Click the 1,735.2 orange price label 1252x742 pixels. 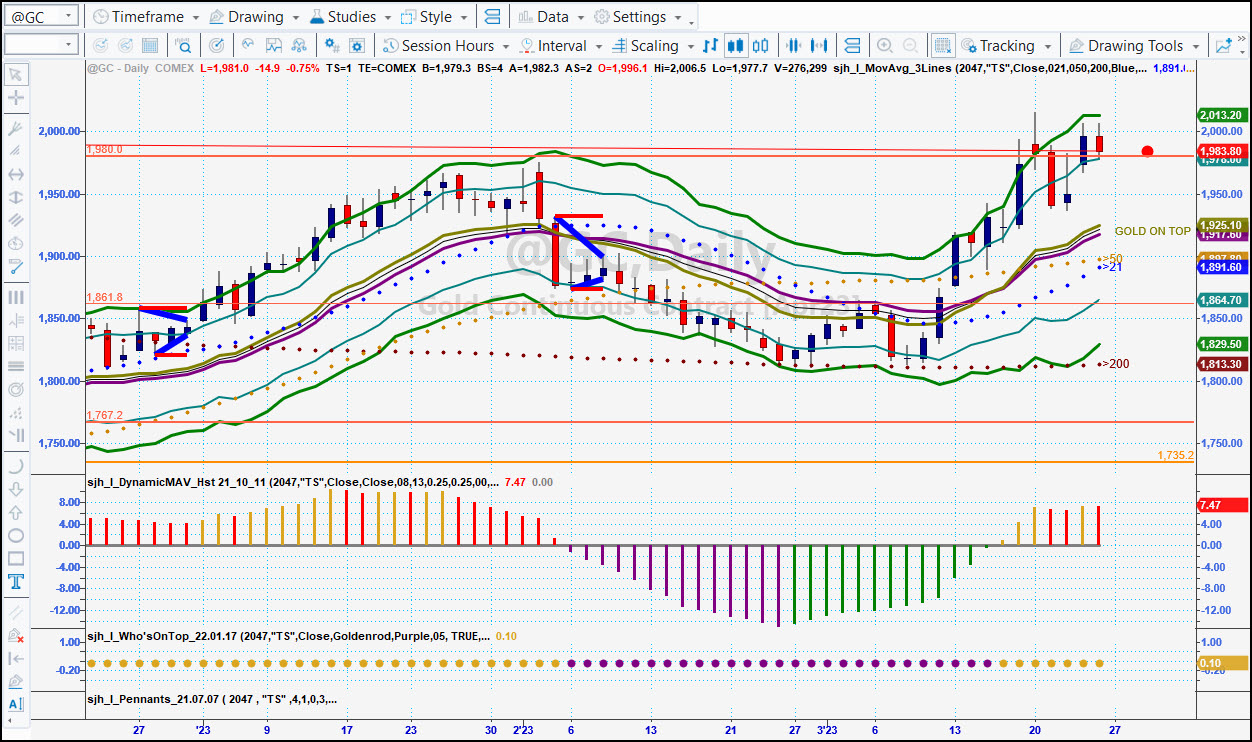(x=1175, y=455)
